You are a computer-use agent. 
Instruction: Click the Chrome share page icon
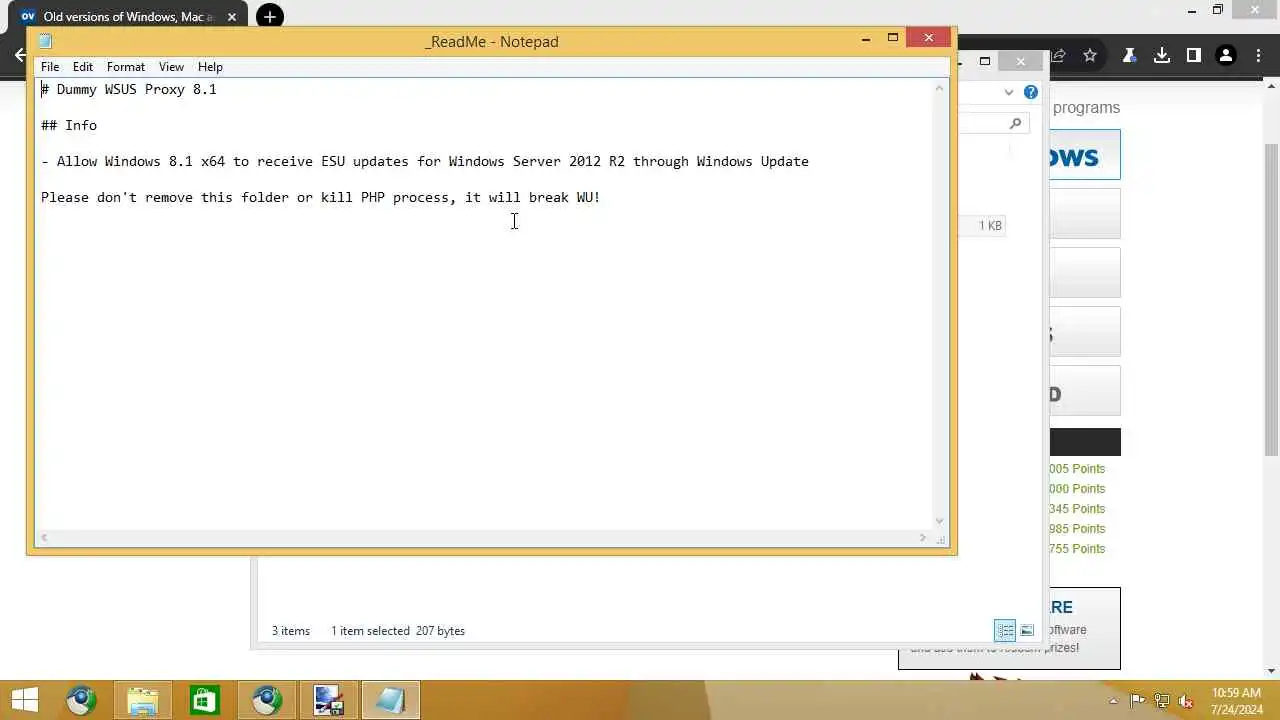coord(1058,56)
